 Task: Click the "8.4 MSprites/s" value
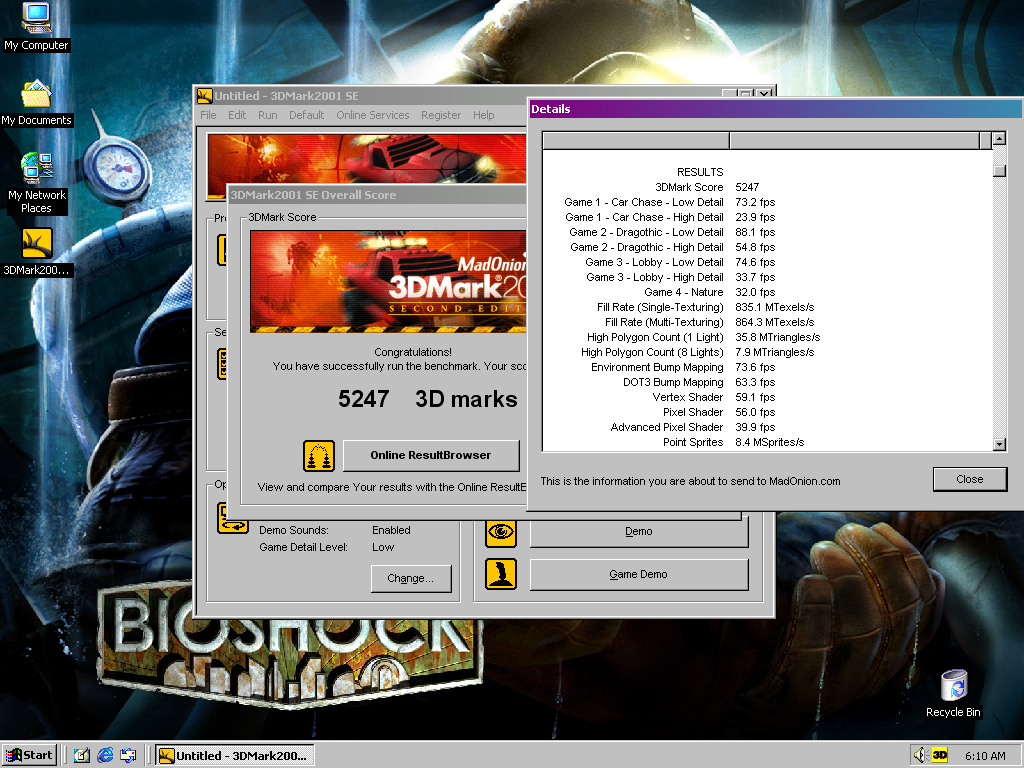(769, 443)
